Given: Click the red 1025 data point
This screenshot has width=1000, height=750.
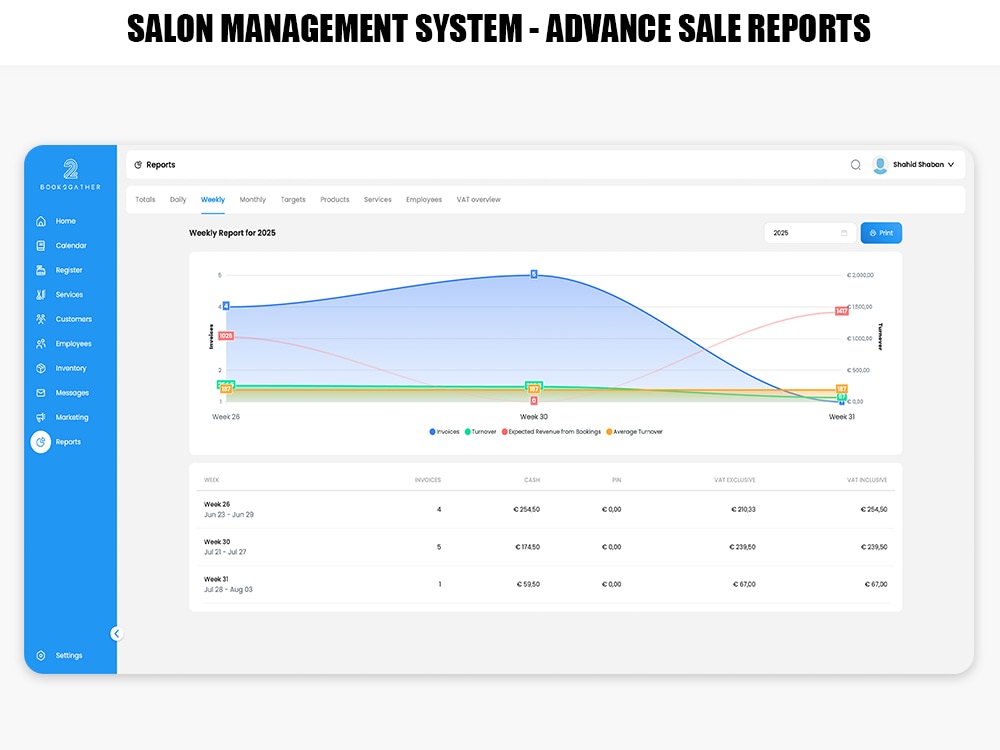Looking at the screenshot, I should (226, 335).
